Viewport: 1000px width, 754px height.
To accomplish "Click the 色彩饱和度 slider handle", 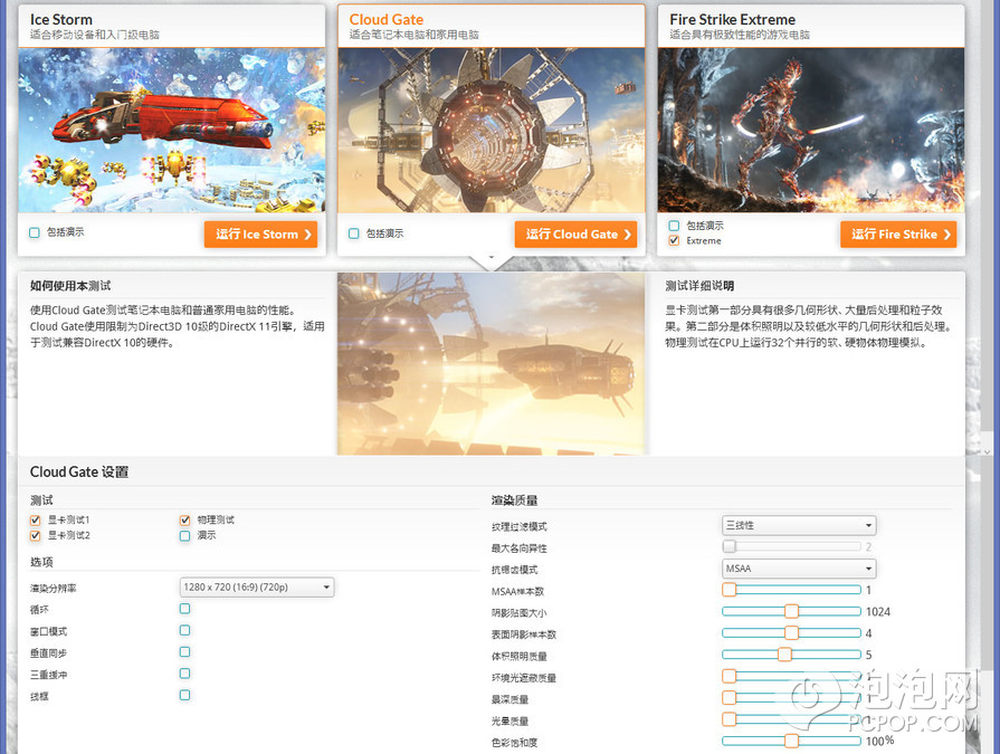I will point(791,741).
